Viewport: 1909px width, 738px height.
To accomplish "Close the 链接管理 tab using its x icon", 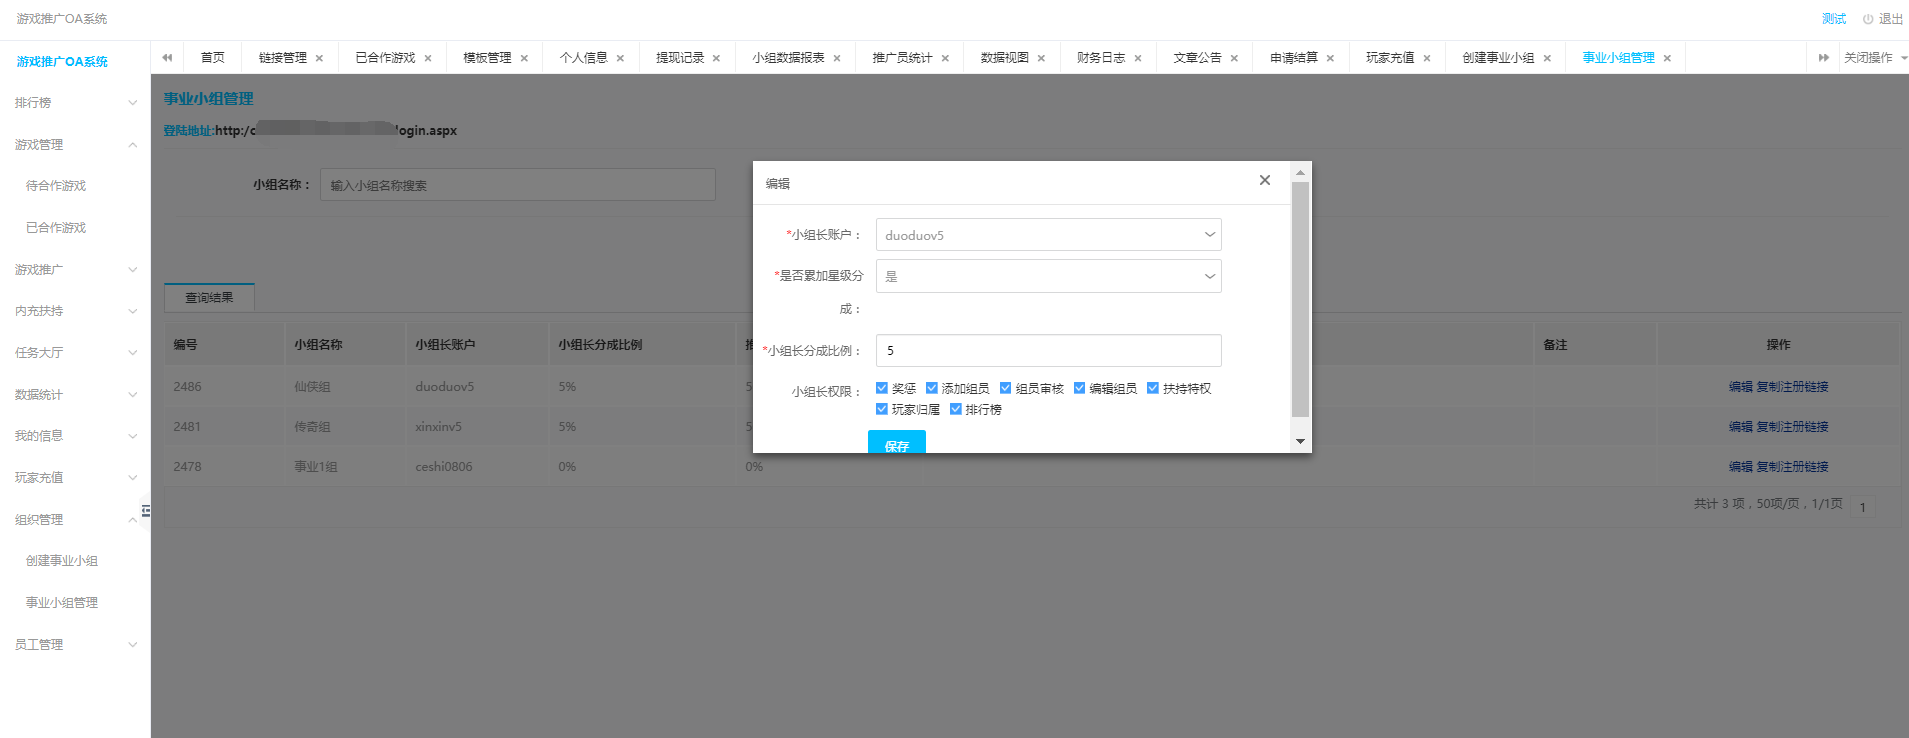I will point(319,59).
